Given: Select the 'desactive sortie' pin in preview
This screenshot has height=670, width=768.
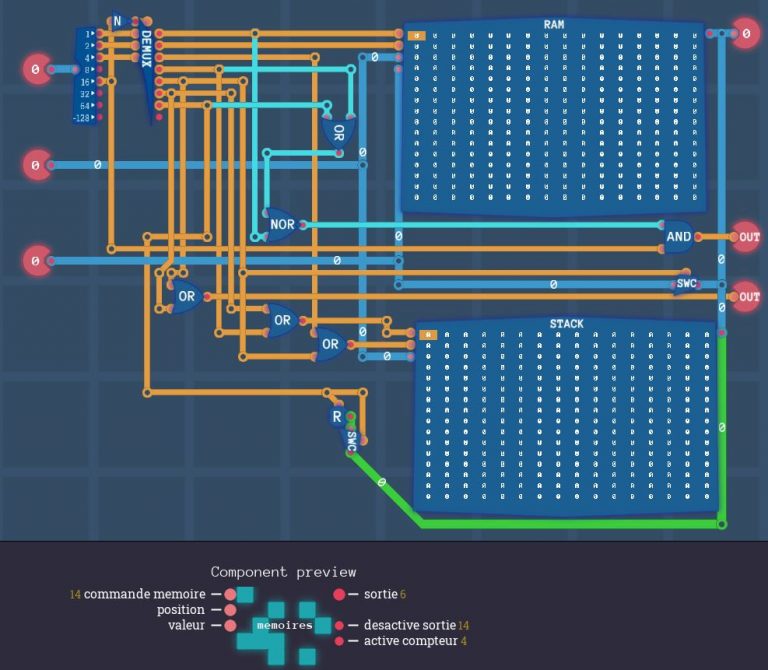Looking at the screenshot, I should point(339,625).
